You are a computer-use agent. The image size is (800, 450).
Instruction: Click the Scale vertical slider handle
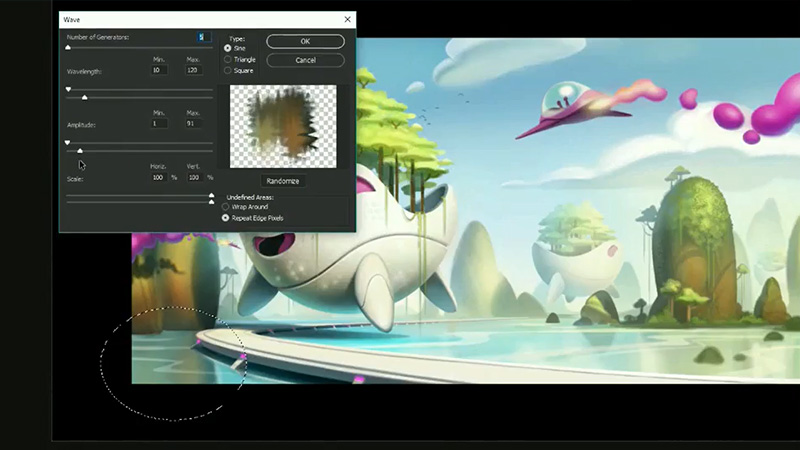[211, 202]
